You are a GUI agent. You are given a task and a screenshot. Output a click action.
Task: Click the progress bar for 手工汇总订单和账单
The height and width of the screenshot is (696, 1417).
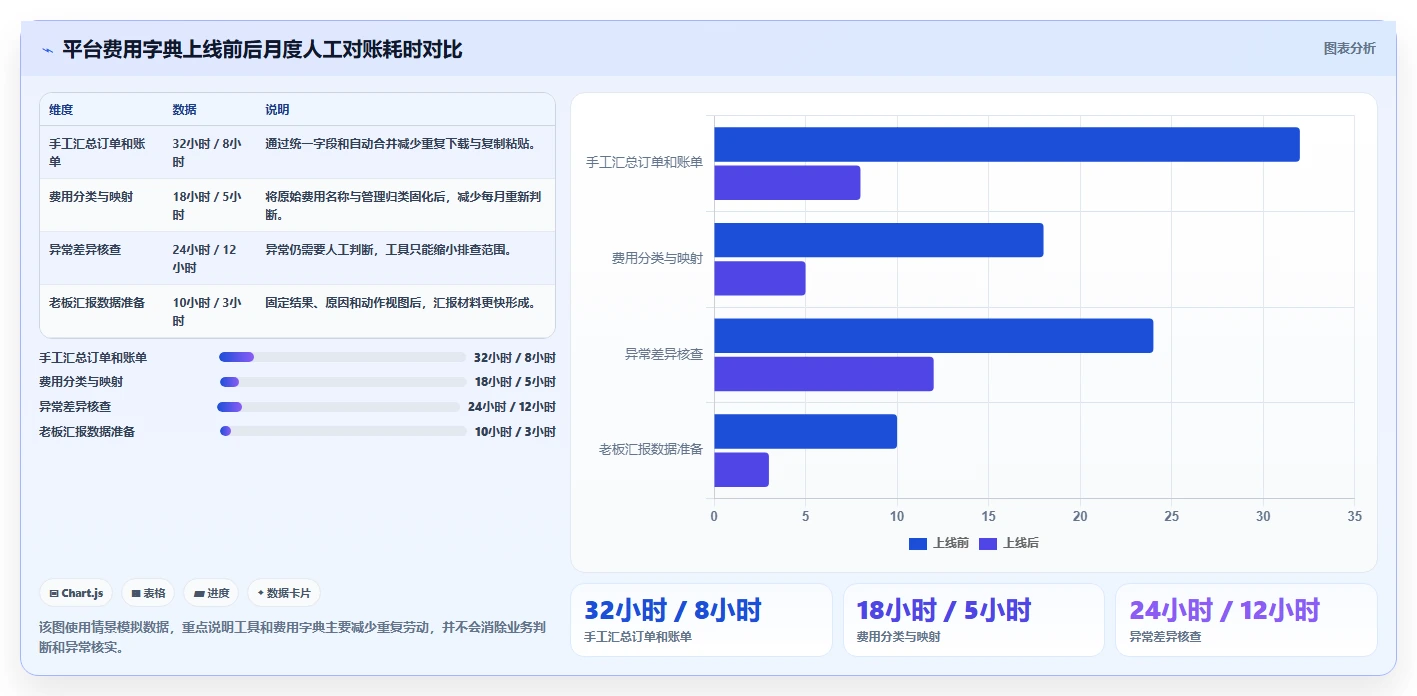(x=342, y=357)
